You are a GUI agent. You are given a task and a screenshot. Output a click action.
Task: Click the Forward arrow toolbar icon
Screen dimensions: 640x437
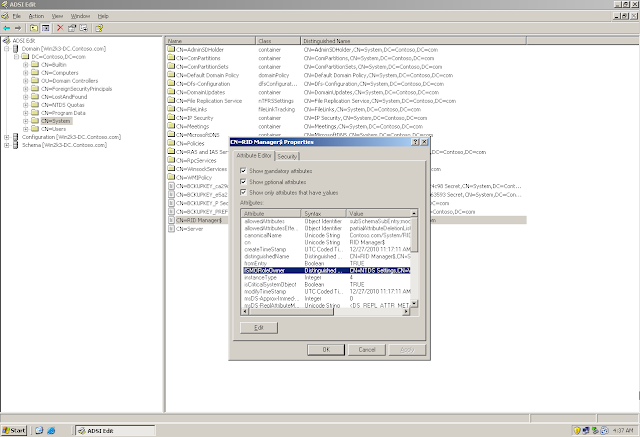pyautogui.click(x=18, y=28)
